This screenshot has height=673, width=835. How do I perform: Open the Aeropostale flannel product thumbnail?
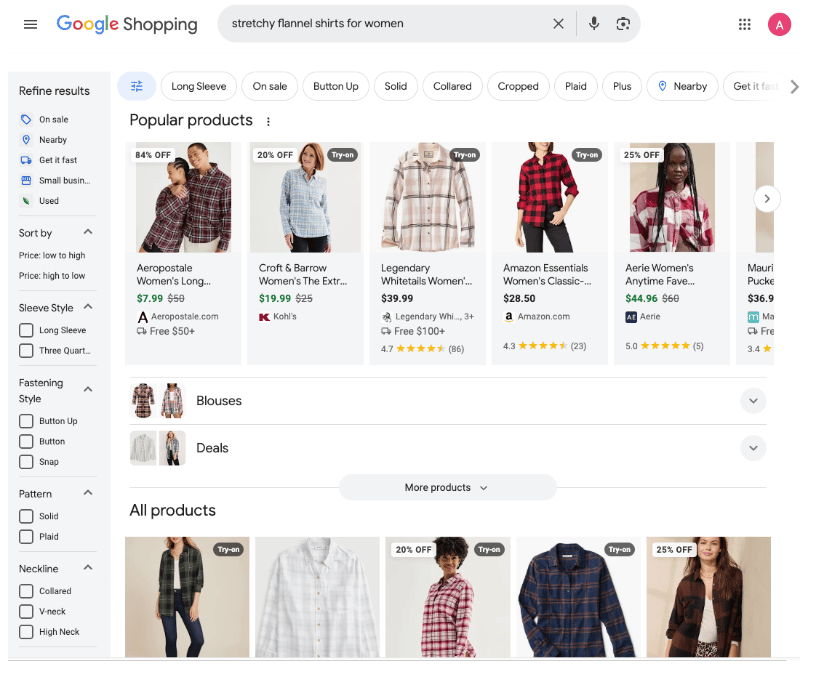(x=183, y=197)
